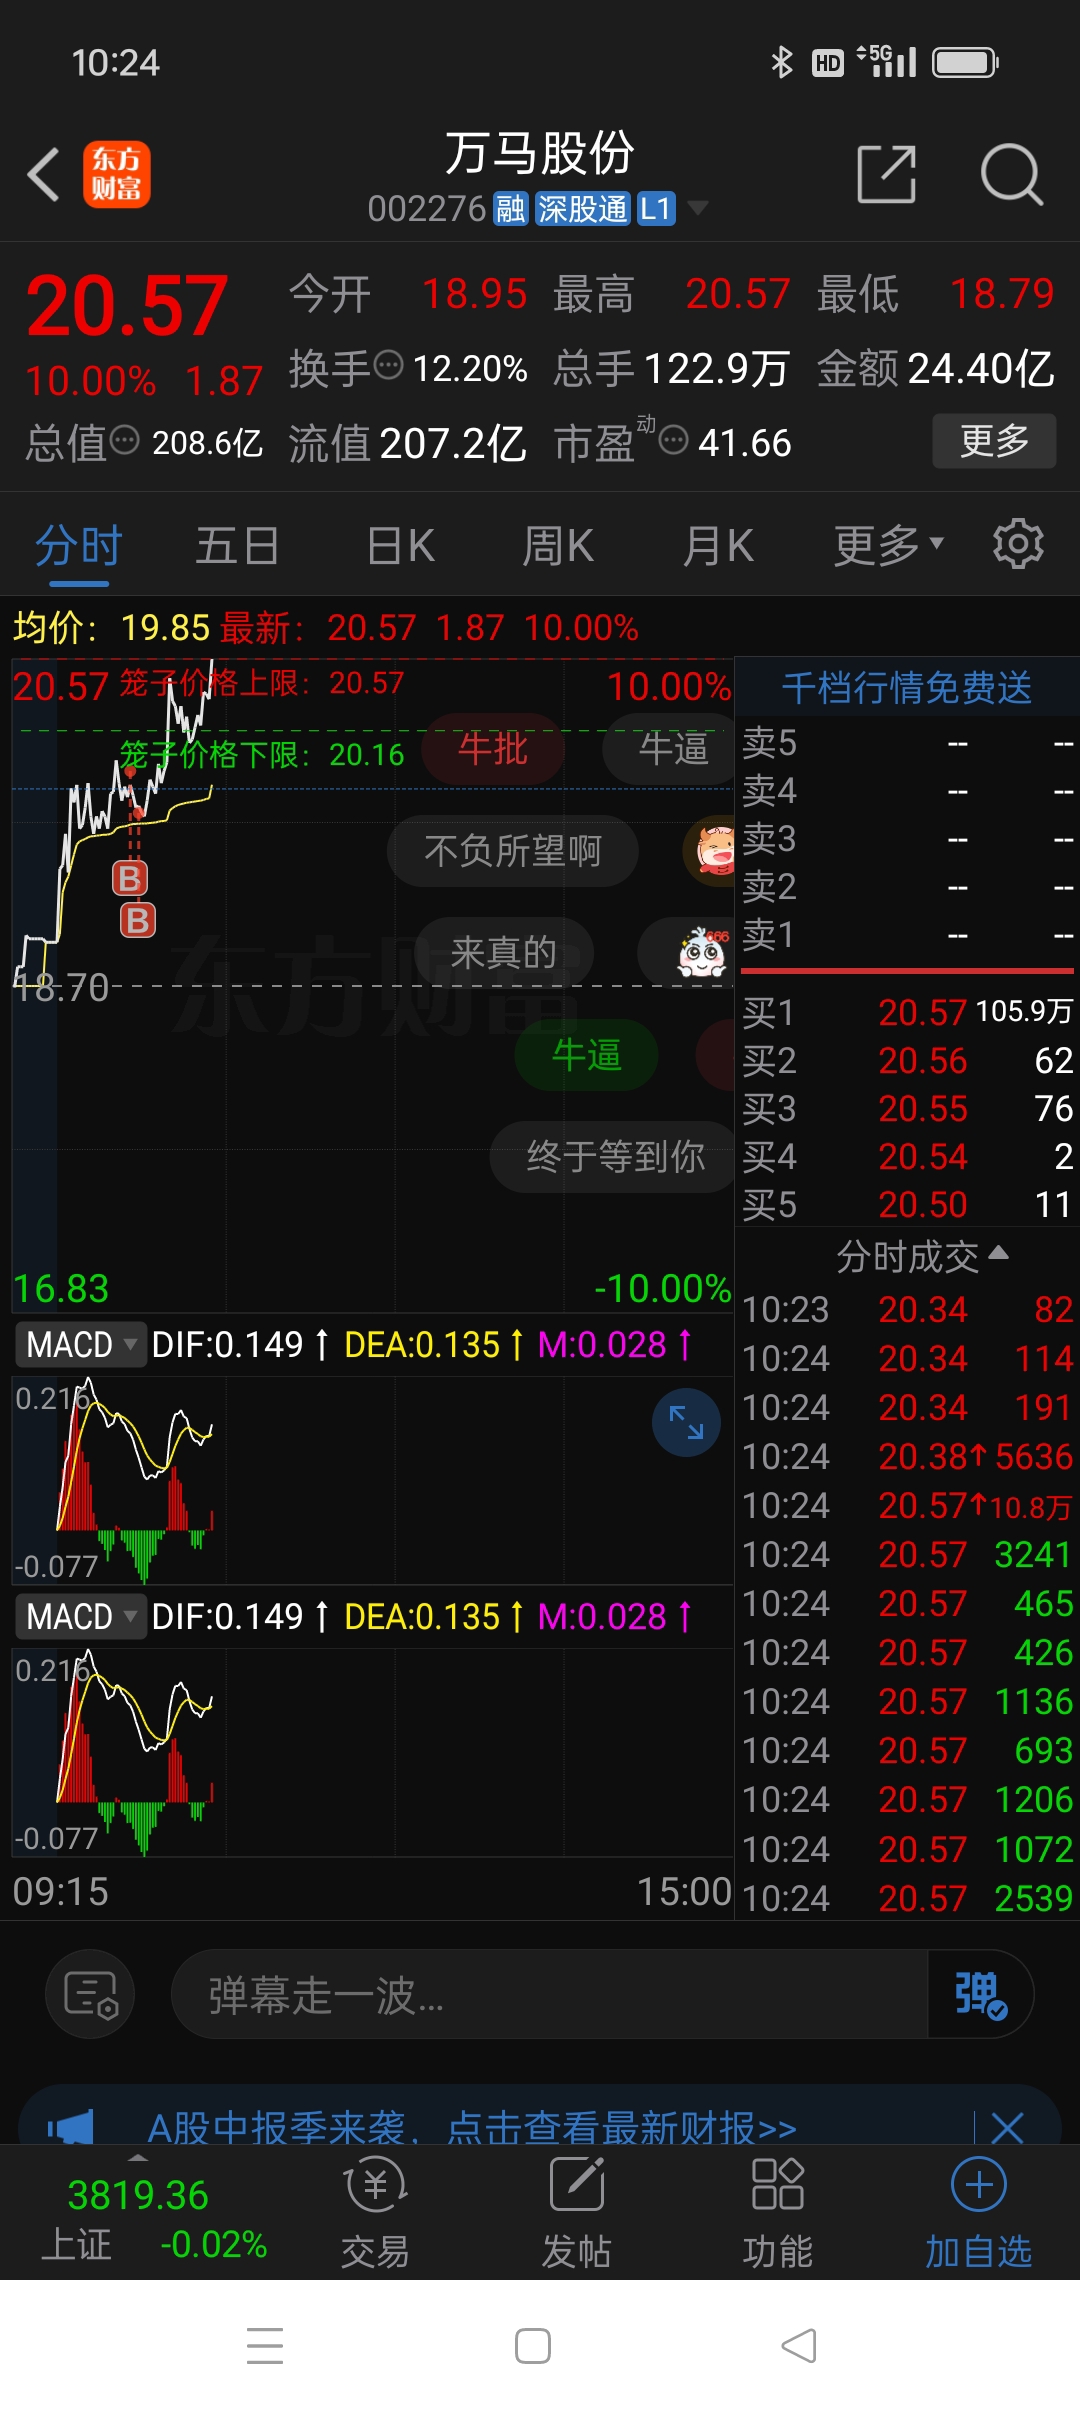Open the 东方财富 logo icon
Viewport: 1080px width, 2412px height.
(116, 174)
